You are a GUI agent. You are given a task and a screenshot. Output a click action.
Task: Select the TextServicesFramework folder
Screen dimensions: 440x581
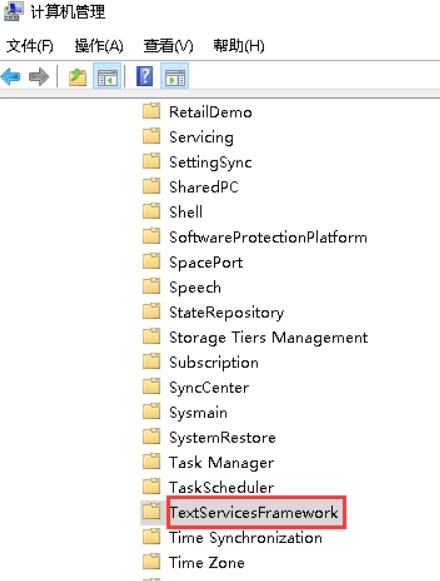(x=254, y=512)
